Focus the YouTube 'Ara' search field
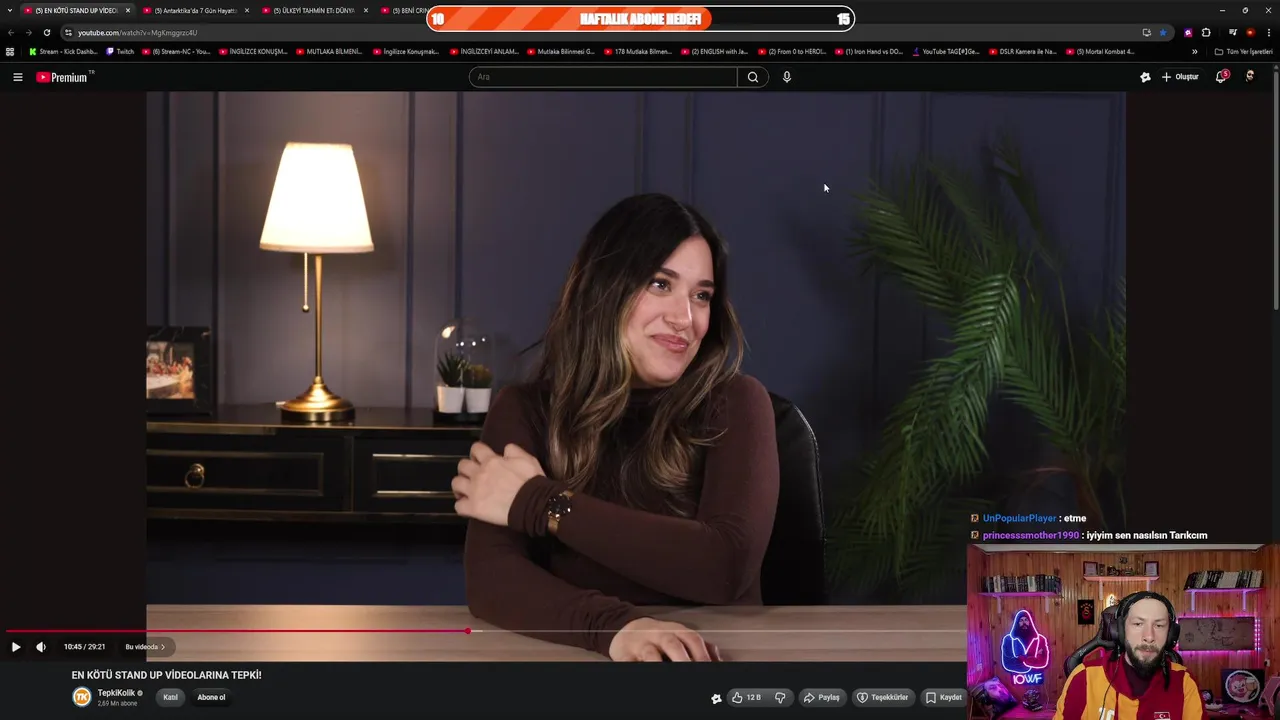1280x720 pixels. [603, 77]
